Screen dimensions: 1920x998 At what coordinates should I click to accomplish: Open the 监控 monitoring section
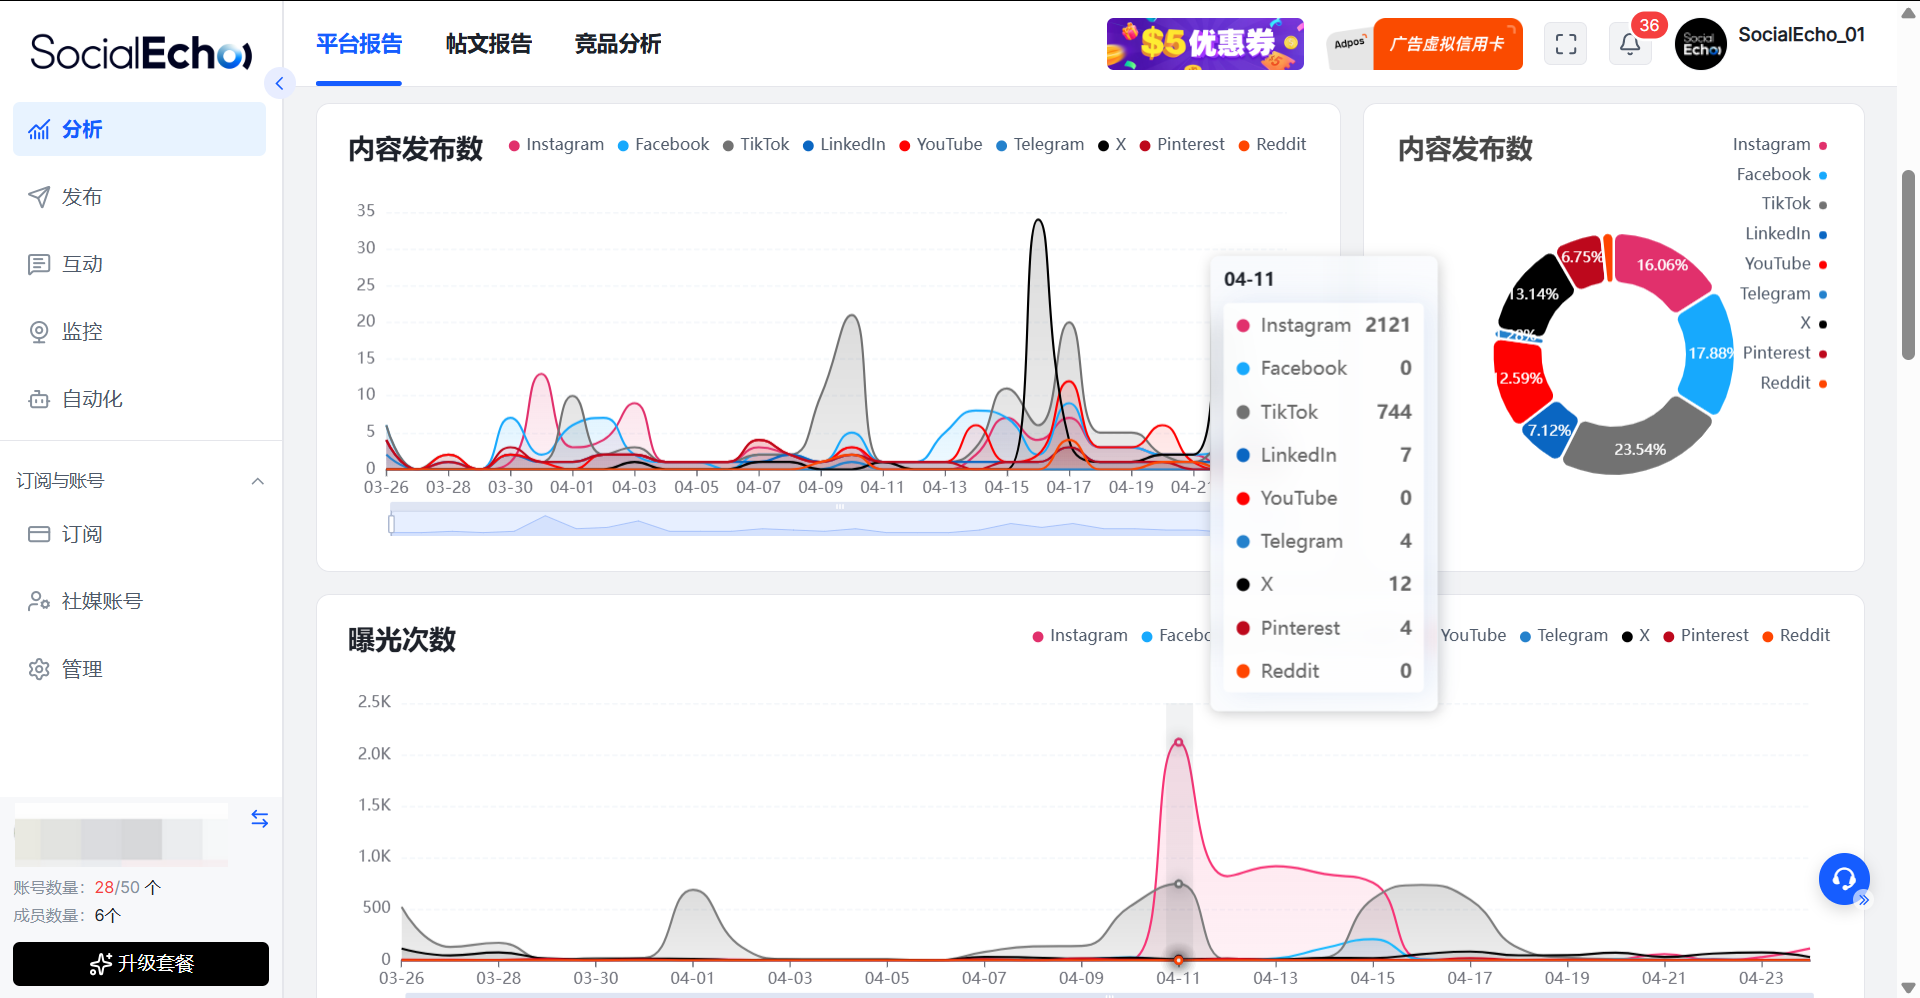[139, 331]
